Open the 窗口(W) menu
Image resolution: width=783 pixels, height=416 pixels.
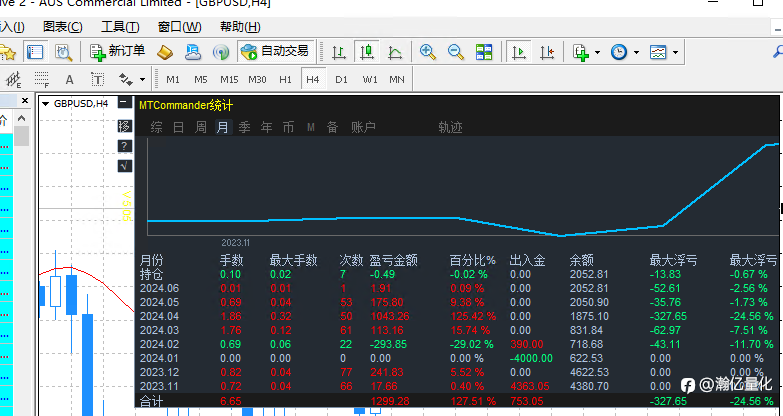coord(179,26)
